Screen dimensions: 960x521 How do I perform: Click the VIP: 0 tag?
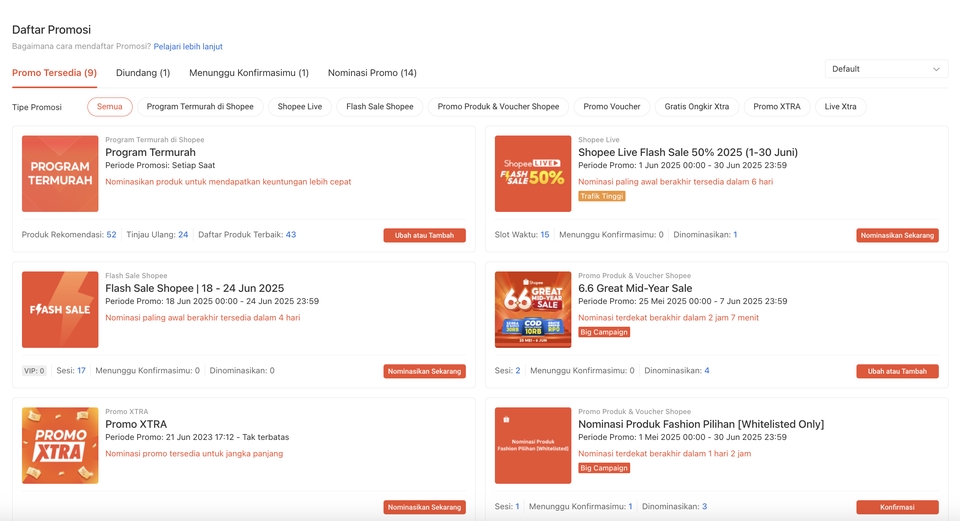[34, 371]
